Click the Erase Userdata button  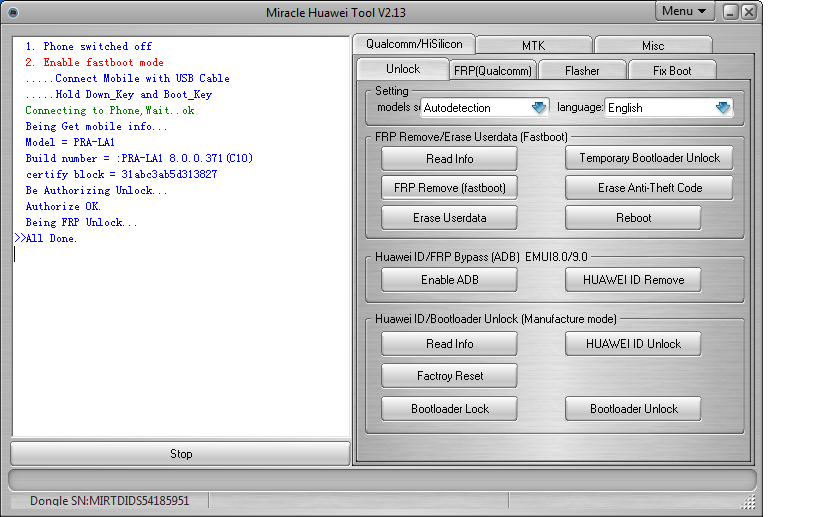pos(449,218)
